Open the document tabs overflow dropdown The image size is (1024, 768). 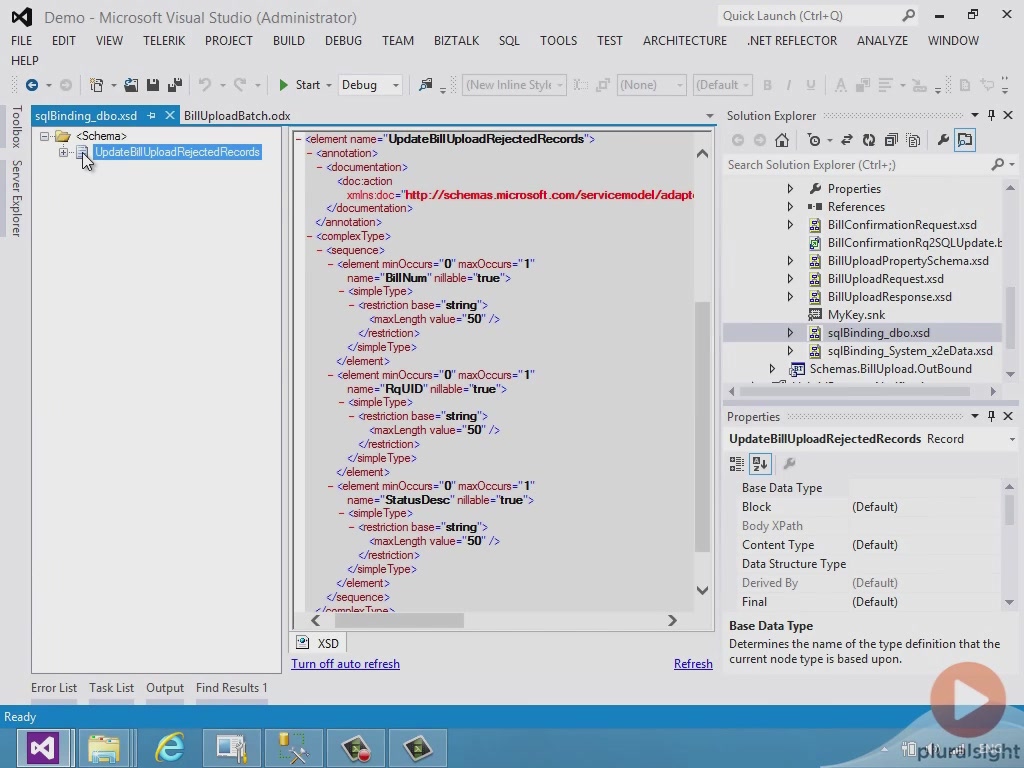click(709, 116)
